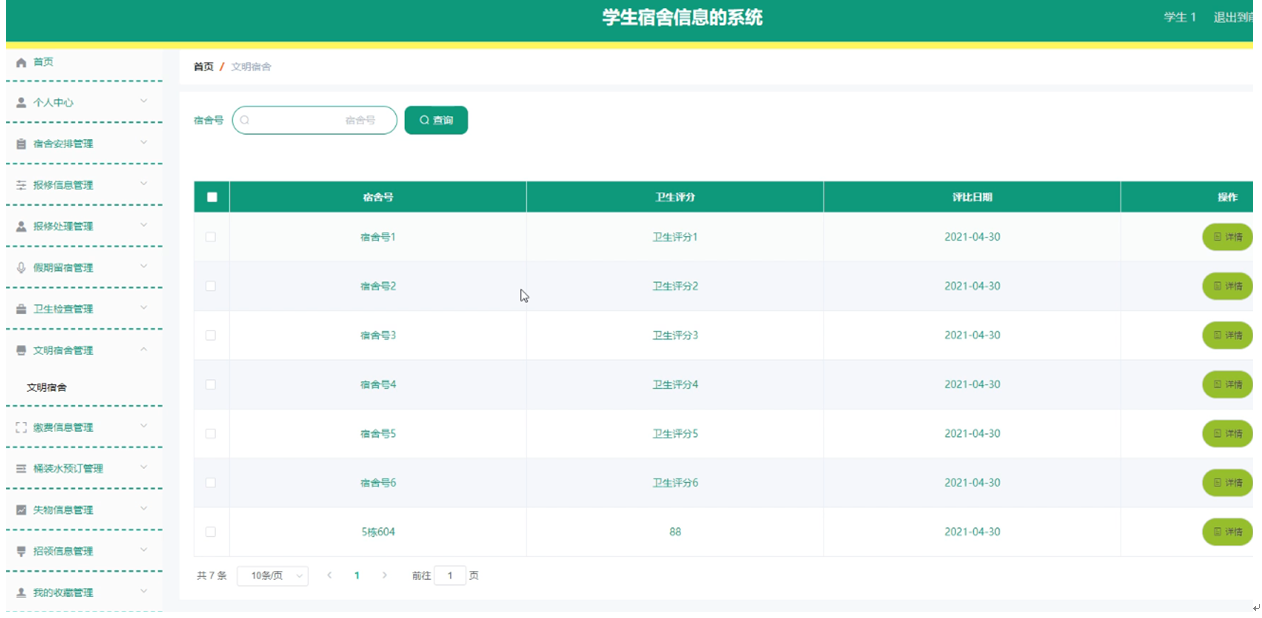Viewport: 1262px width, 618px height.
Task: Select the 文明宿舍 submenu item
Action: click(47, 387)
